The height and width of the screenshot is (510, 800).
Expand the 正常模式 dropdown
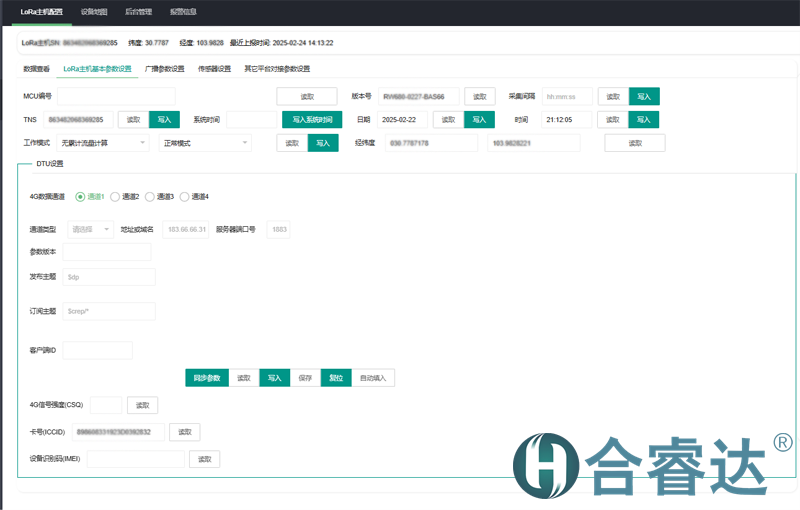205,143
